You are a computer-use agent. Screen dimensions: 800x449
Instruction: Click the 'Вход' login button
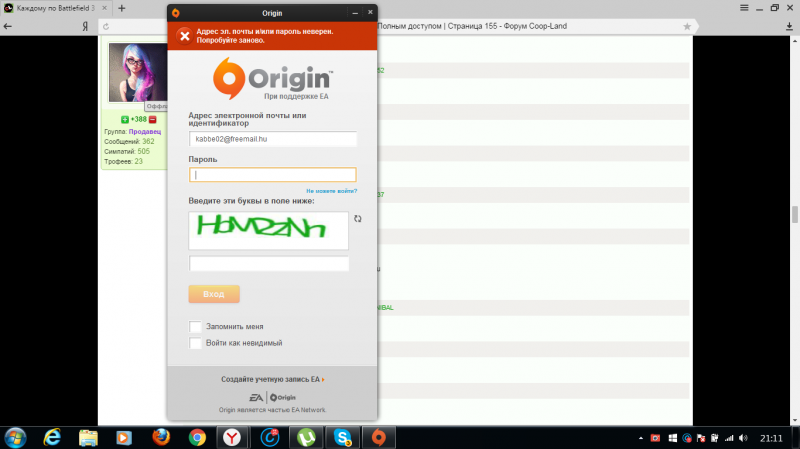click(214, 294)
